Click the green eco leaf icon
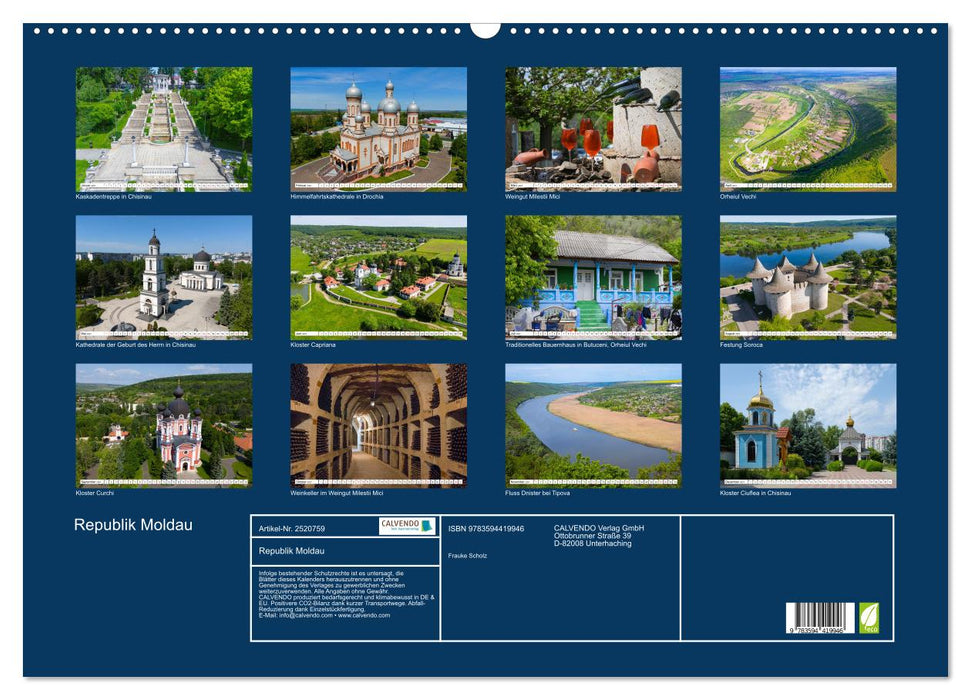Screen dimensions: 971x700 click(x=869, y=618)
